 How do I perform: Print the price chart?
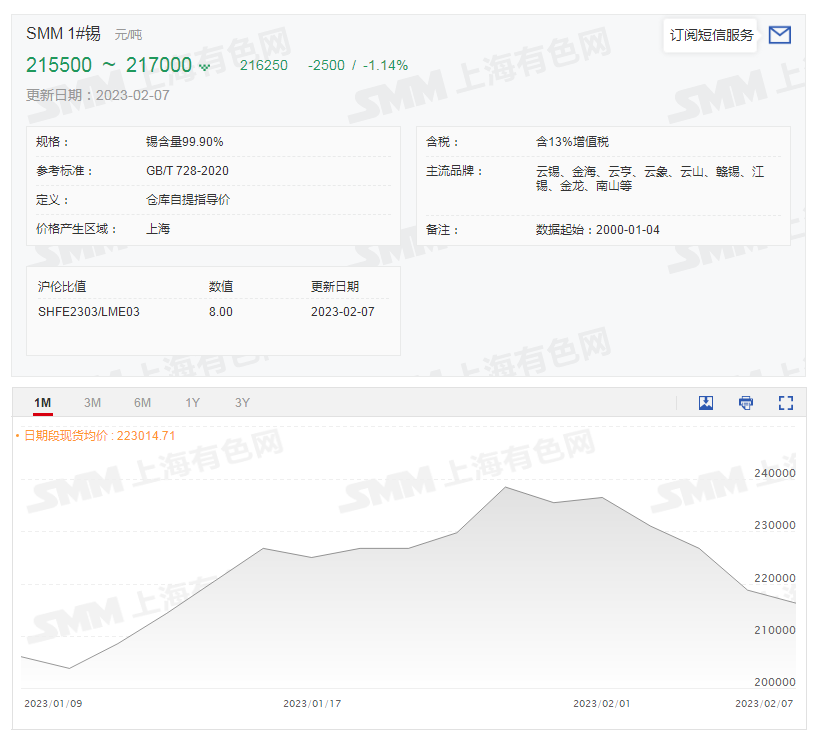746,403
